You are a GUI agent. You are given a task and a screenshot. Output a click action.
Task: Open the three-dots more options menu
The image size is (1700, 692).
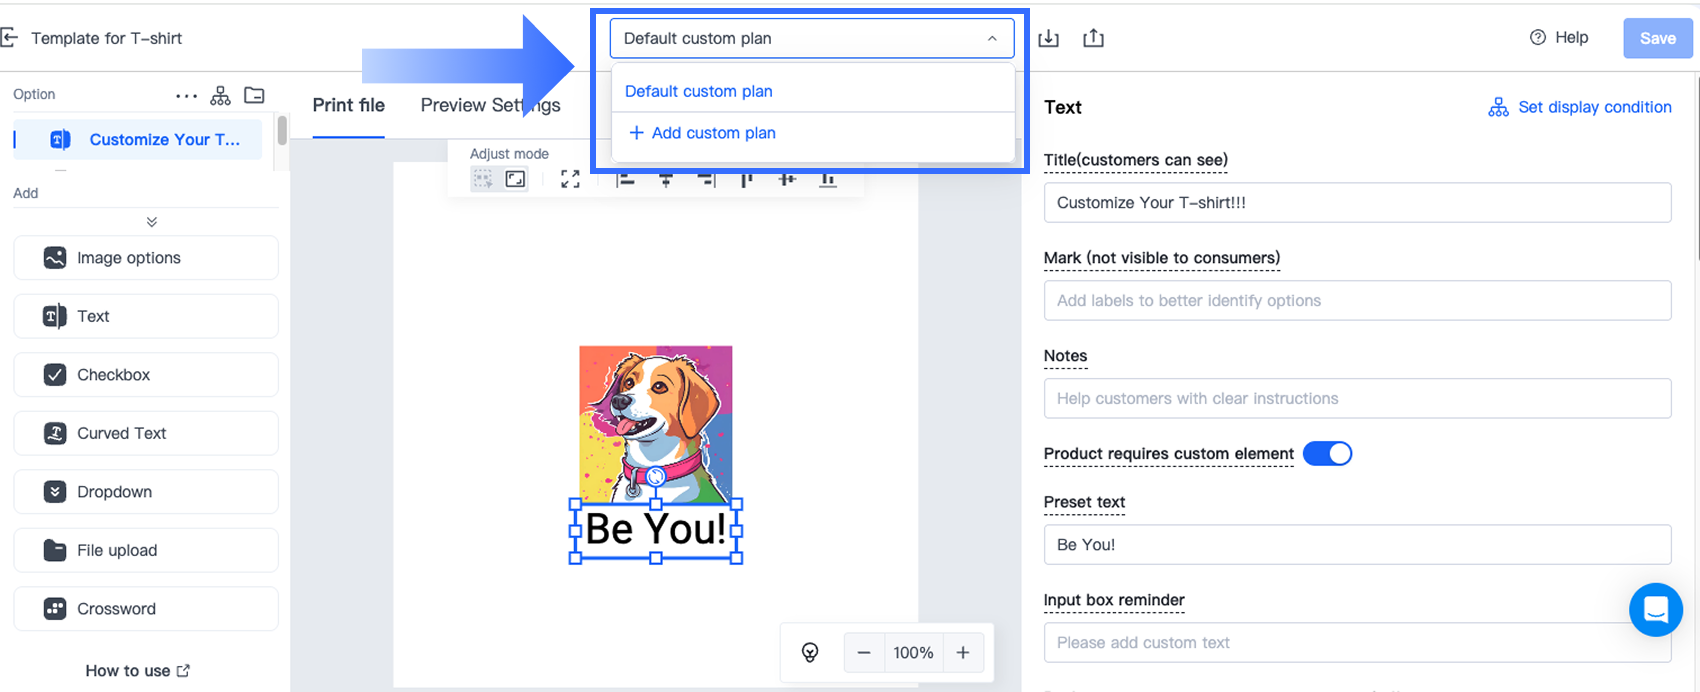[186, 96]
